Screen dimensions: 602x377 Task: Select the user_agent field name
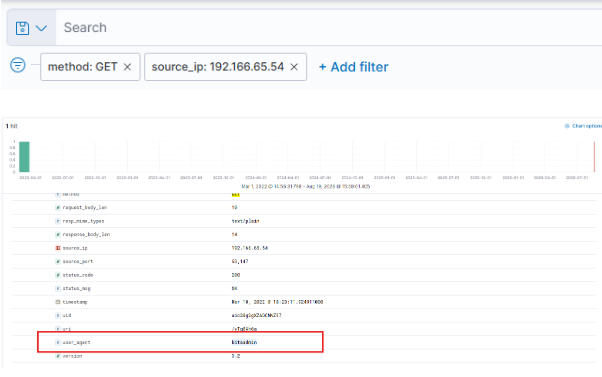click(x=76, y=342)
